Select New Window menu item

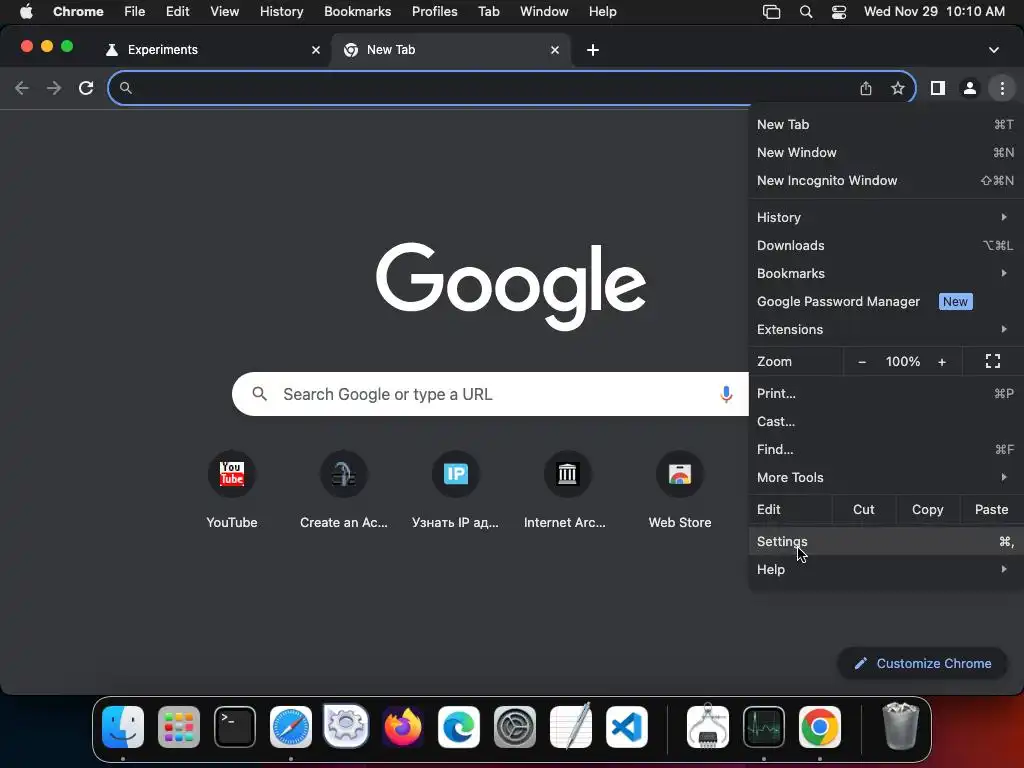[886, 153]
